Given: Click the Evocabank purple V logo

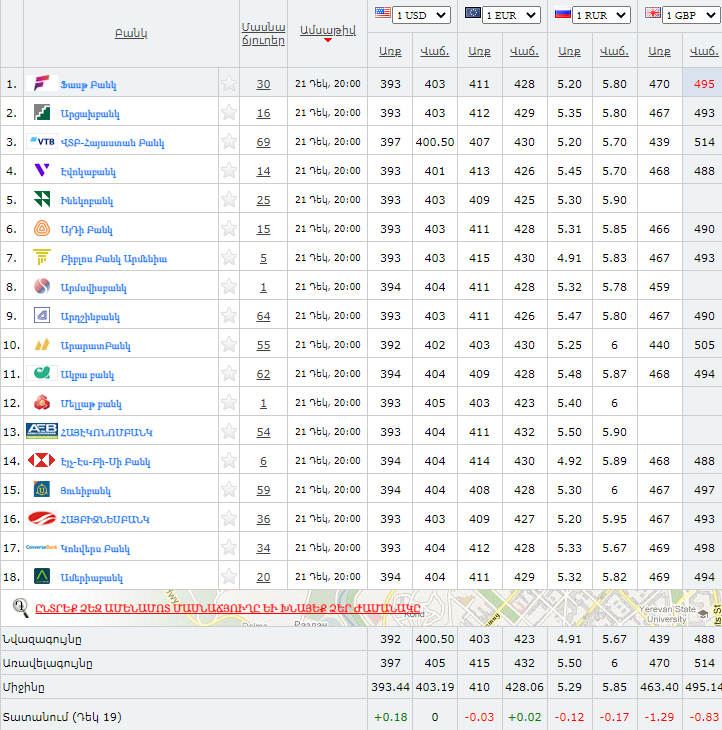Looking at the screenshot, I should coord(42,170).
